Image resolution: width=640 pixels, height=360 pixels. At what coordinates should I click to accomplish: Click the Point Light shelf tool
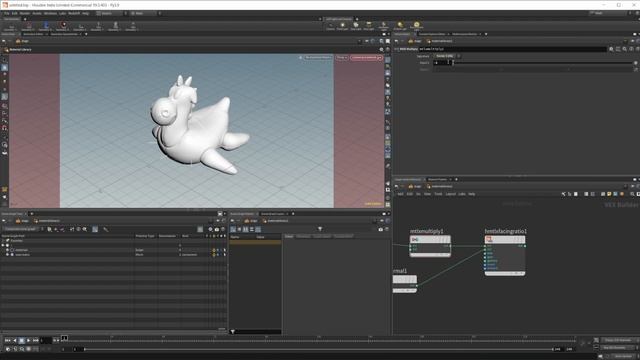click(342, 26)
